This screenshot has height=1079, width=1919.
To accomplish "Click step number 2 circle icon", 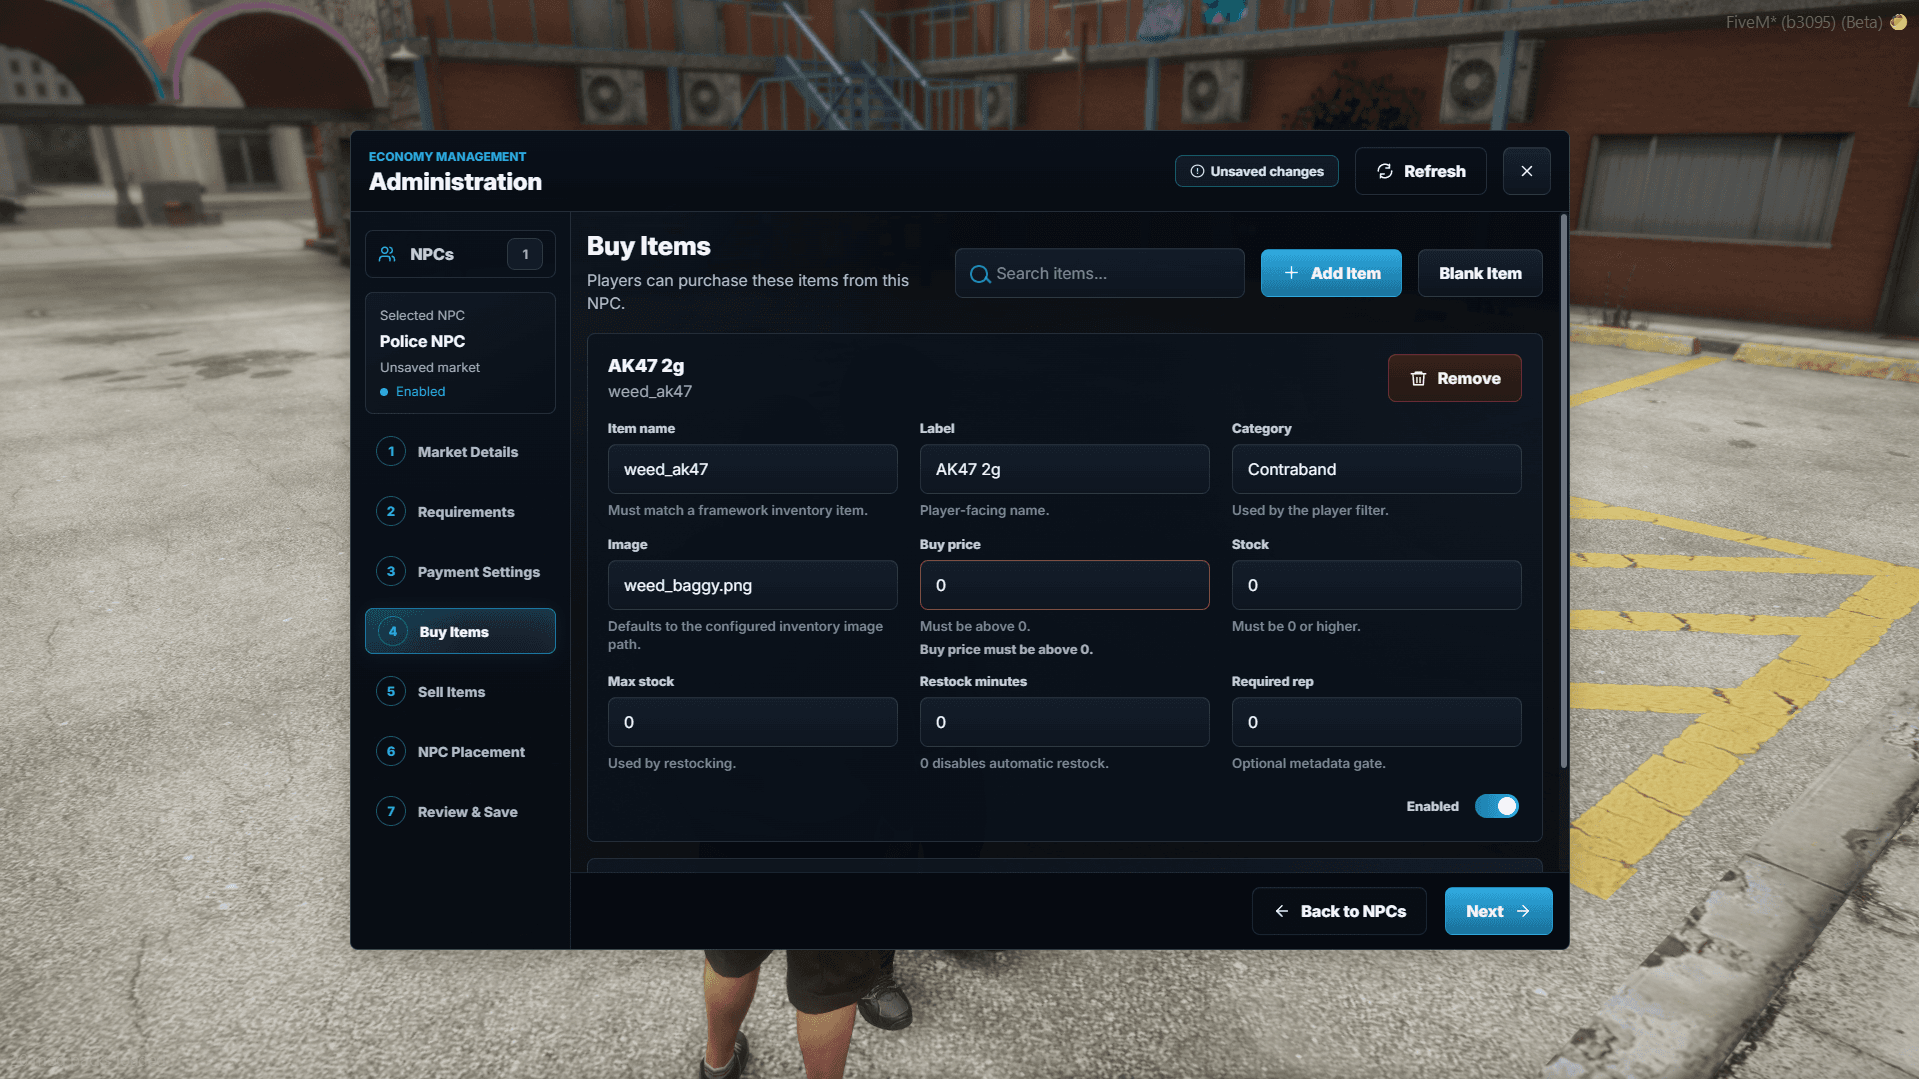I will 391,511.
